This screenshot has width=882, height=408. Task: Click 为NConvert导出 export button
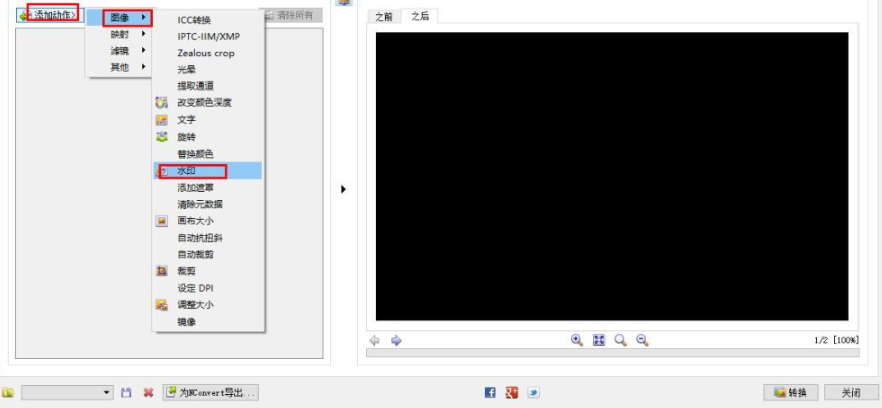tap(211, 392)
